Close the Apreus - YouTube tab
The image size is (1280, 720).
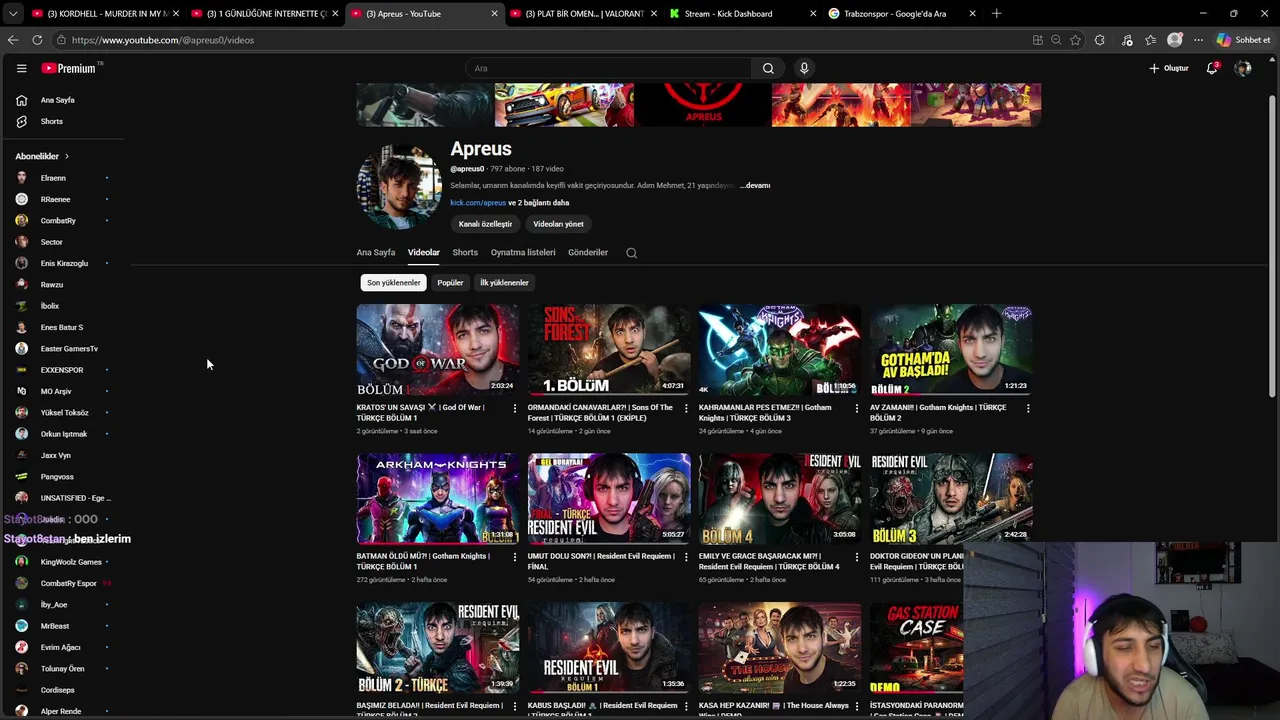pyautogui.click(x=494, y=14)
